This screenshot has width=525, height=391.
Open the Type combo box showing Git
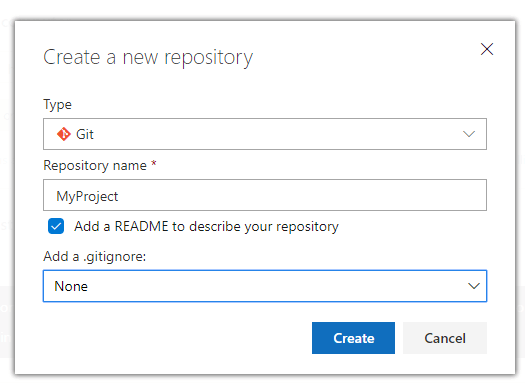265,134
